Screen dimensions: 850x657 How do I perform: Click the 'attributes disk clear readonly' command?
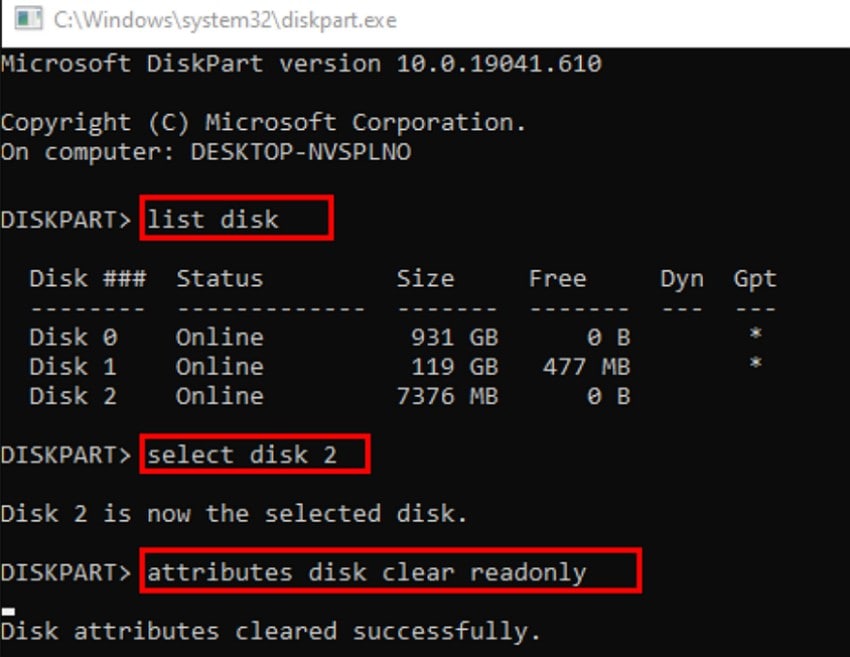coord(390,571)
